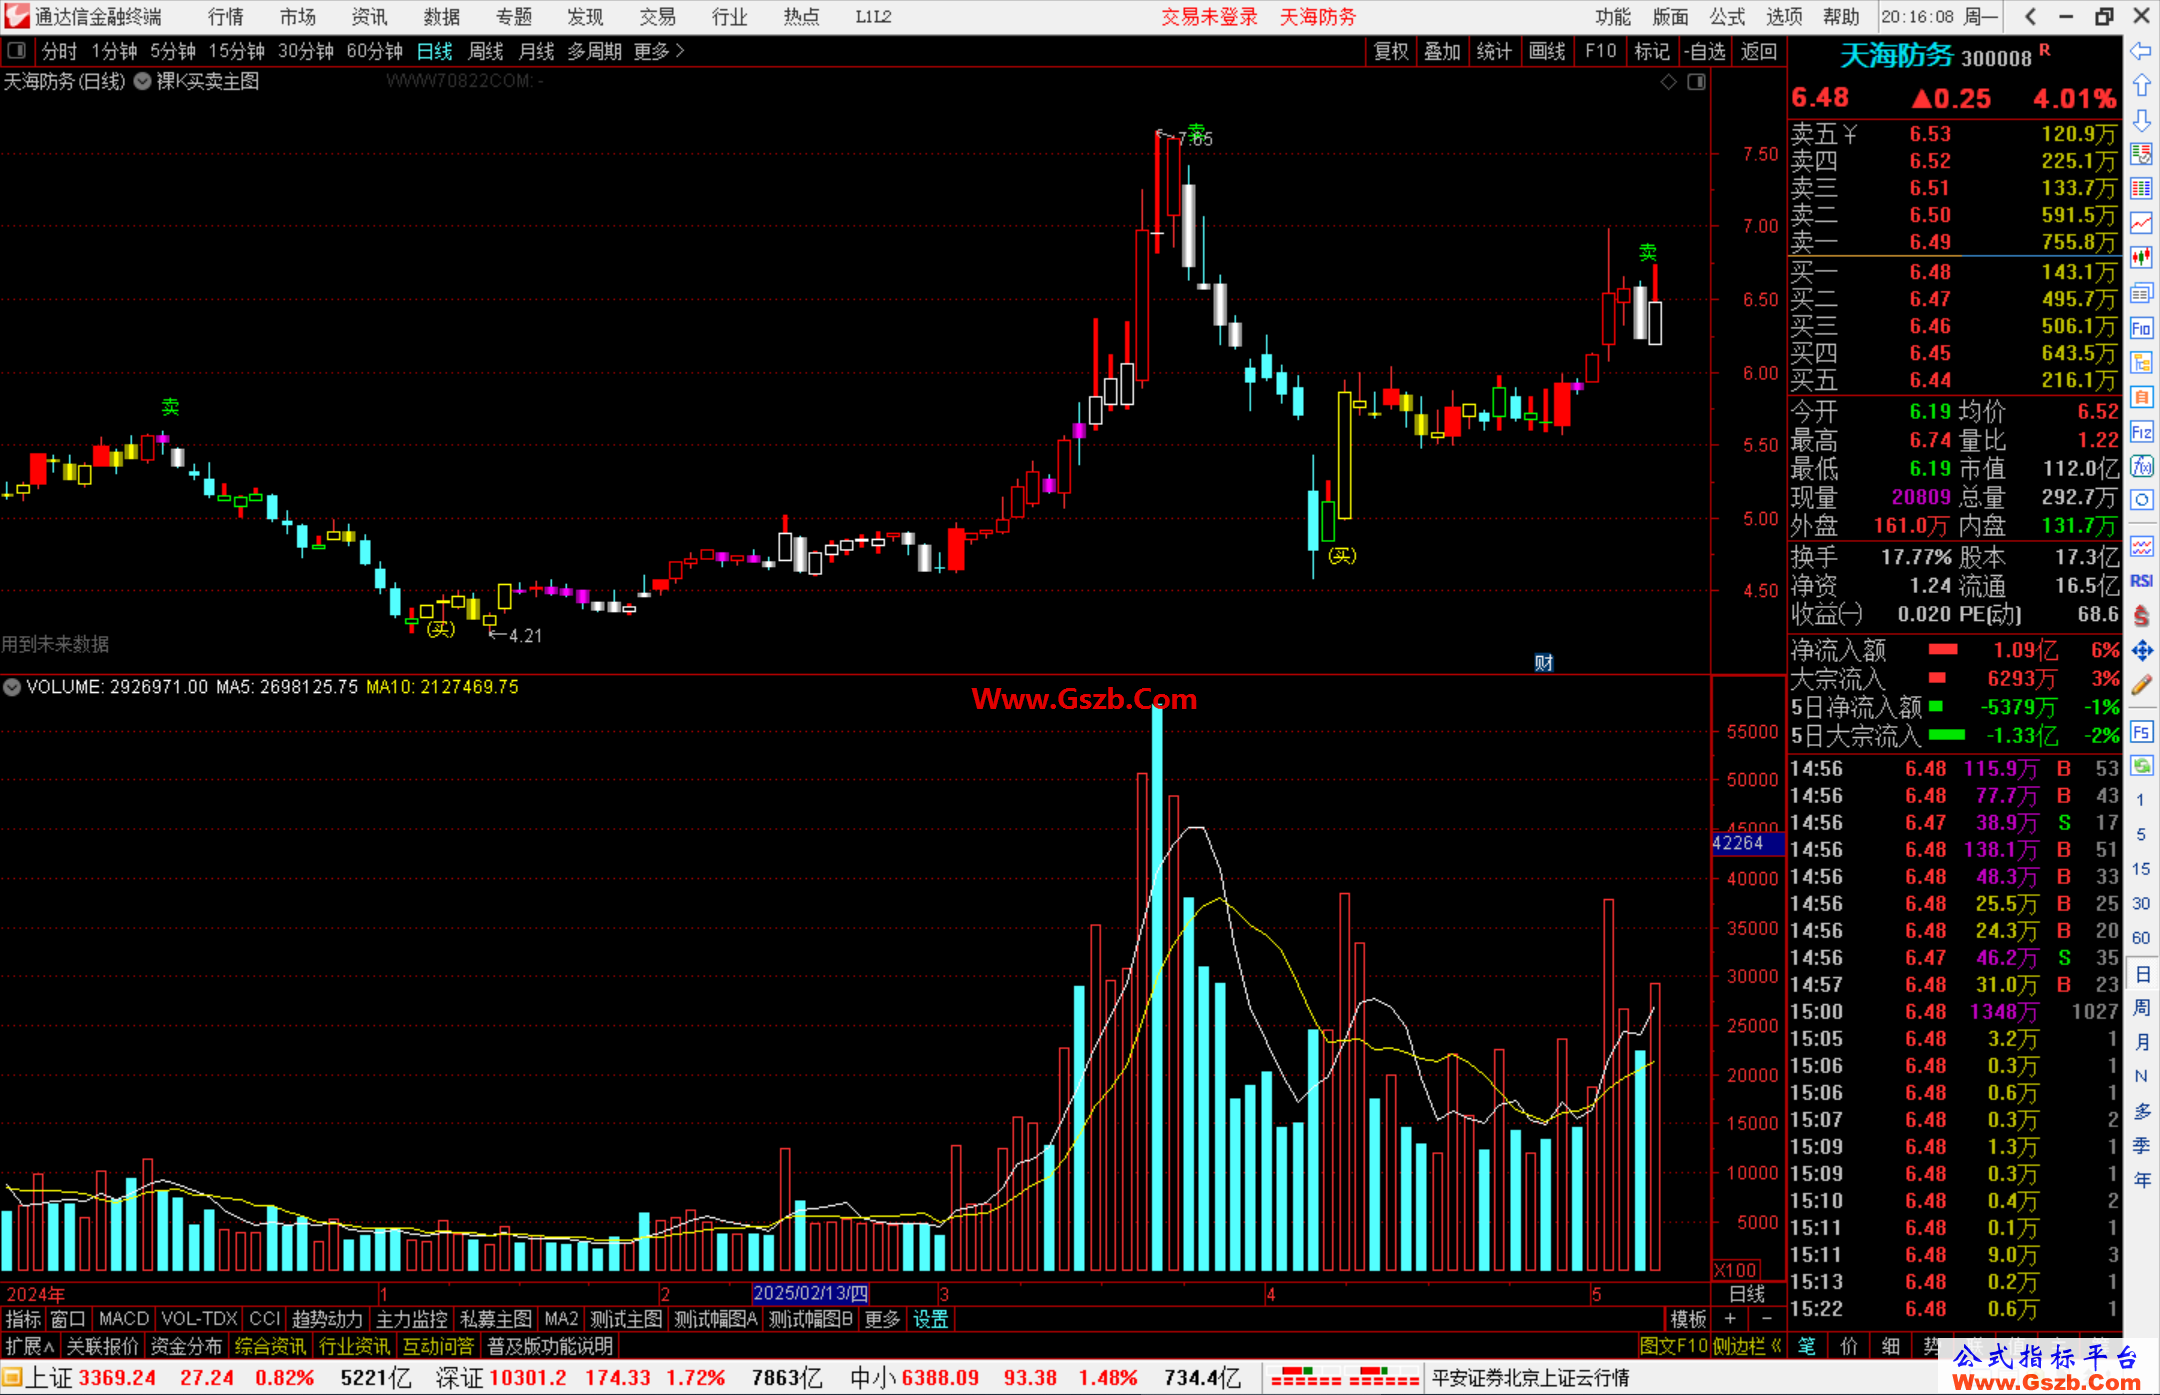Toggle 标记 mark on the stock

[x=1651, y=51]
